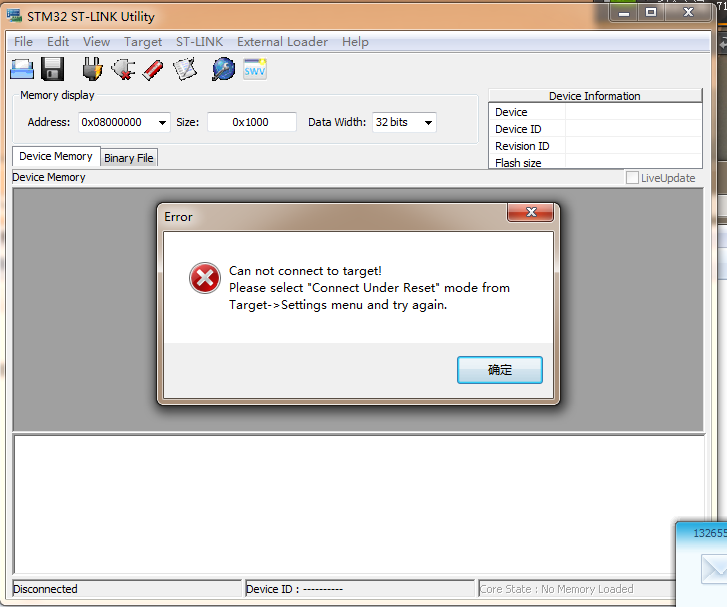Maximize the ST-LINK Utility window
The width and height of the screenshot is (727, 607).
(x=651, y=13)
